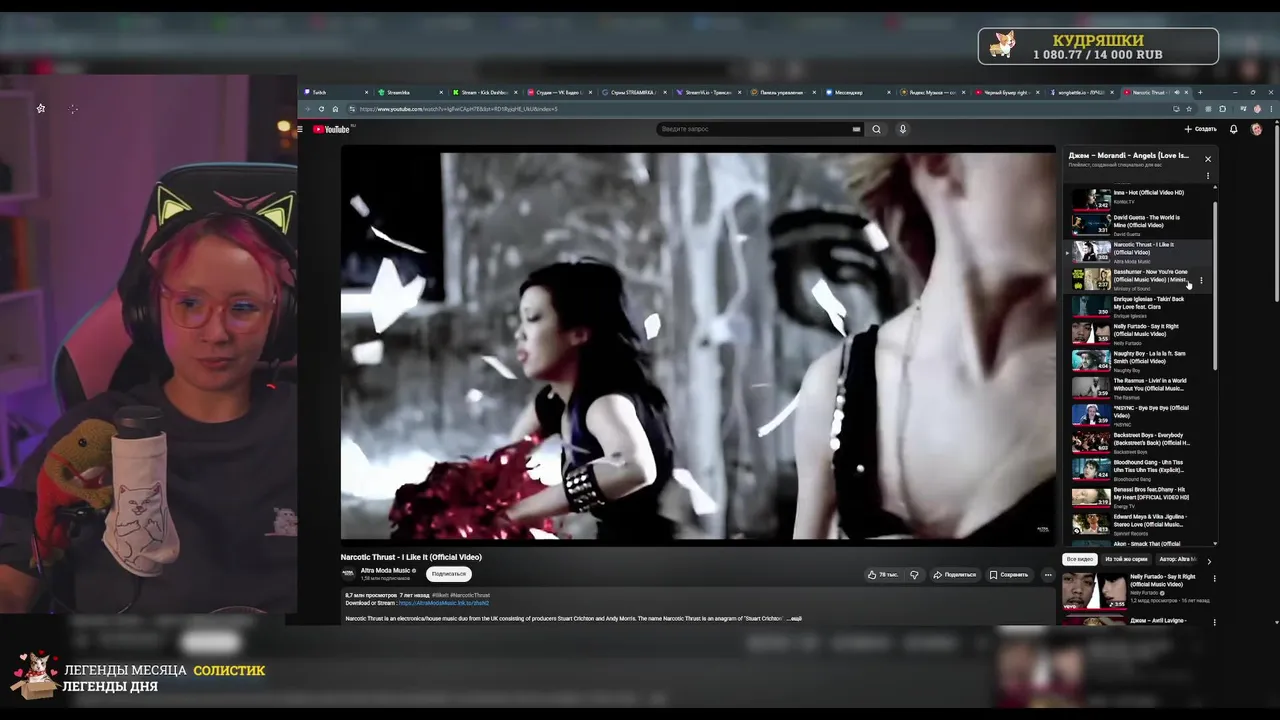Activate voice search microphone
Viewport: 1280px width, 720px height.
click(x=902, y=129)
